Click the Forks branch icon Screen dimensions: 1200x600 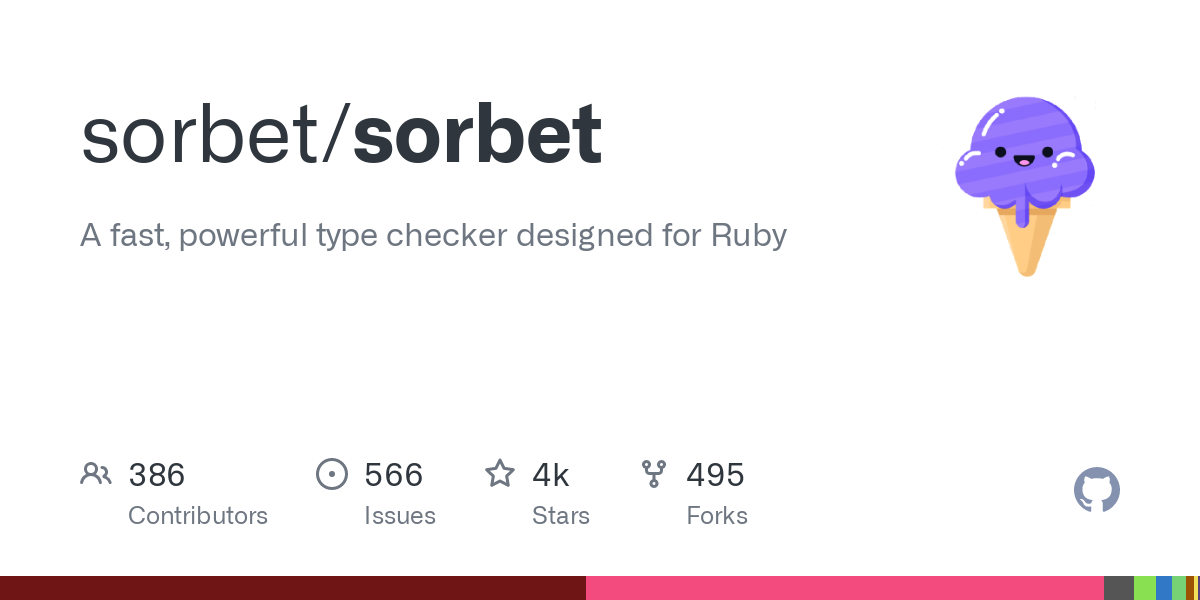point(654,473)
